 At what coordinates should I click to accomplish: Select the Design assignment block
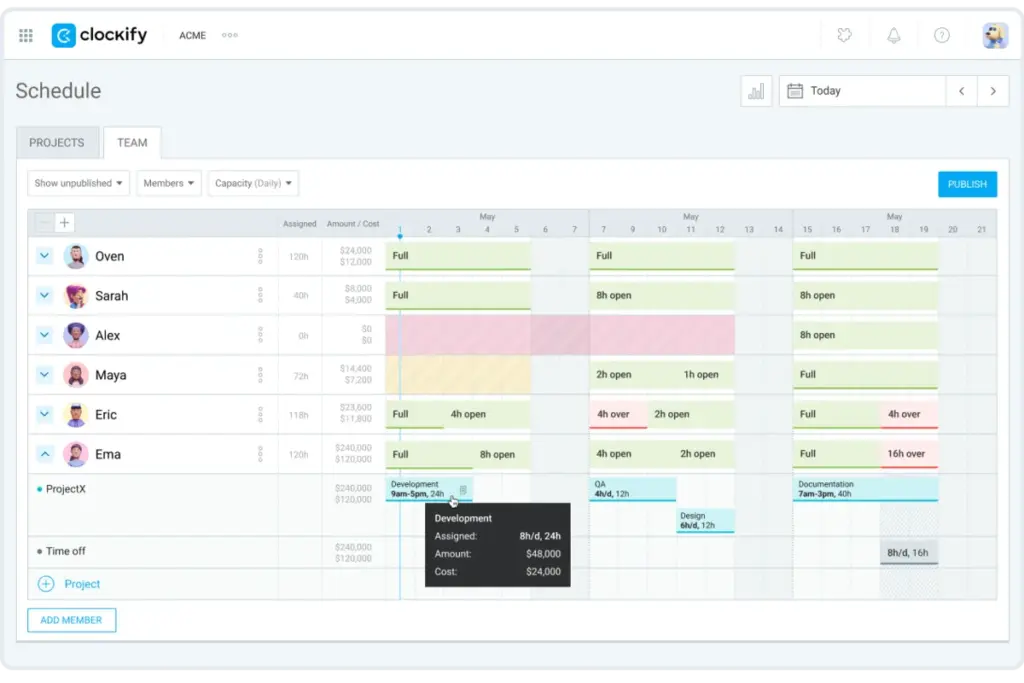click(x=705, y=520)
